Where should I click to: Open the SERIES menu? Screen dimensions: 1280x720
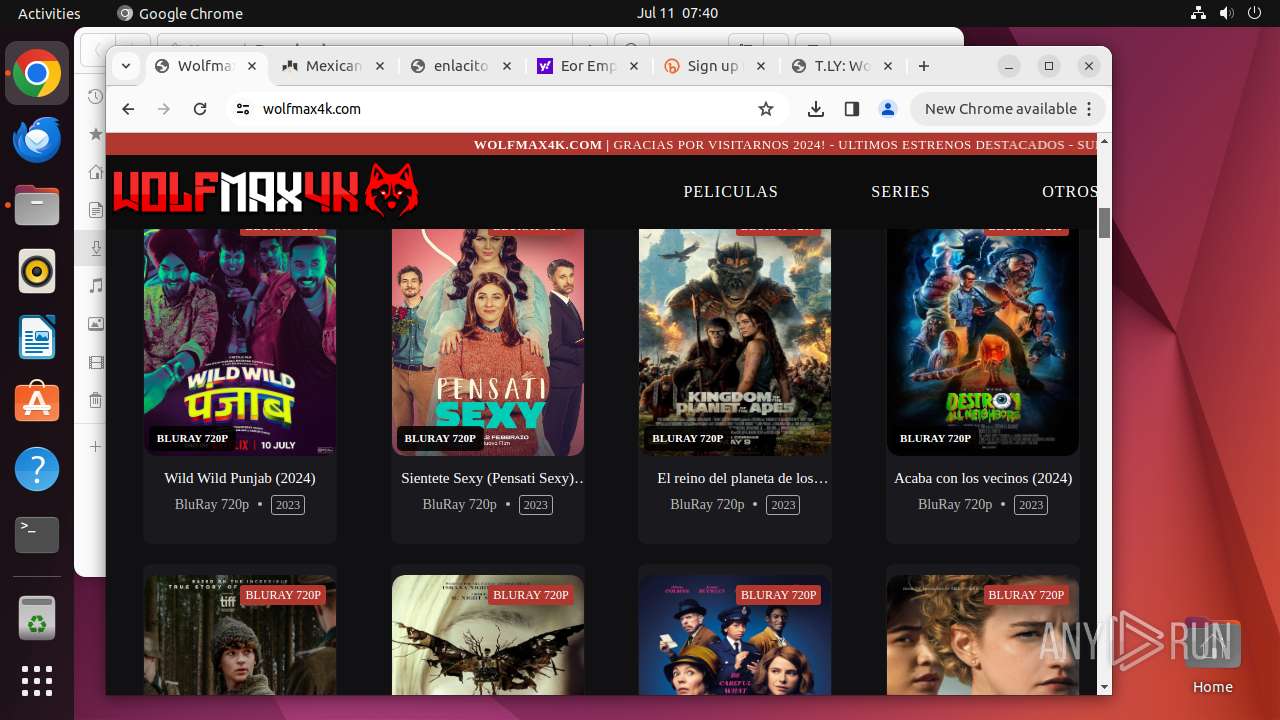900,191
